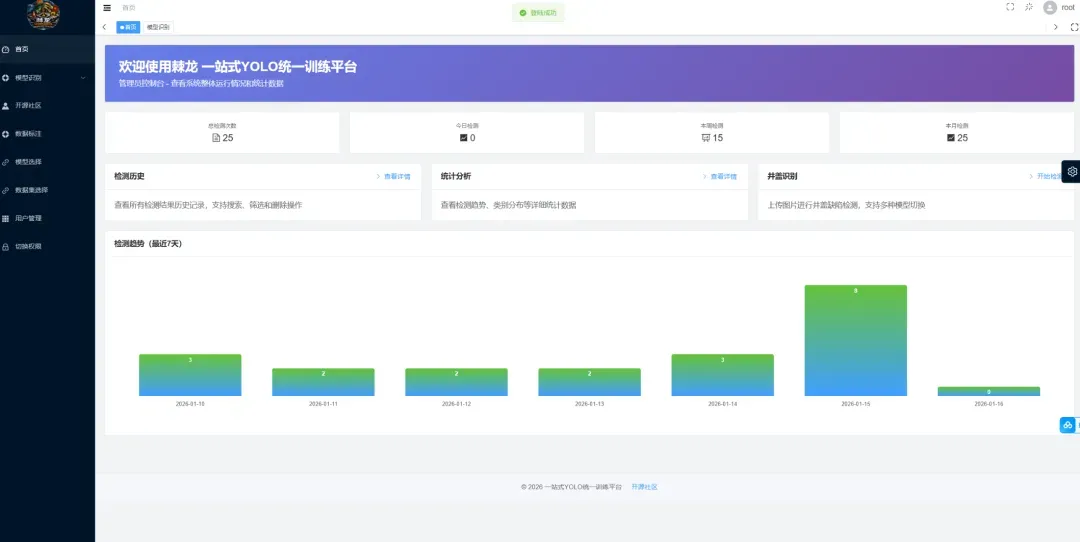Open 查看详情 link in 统计分析 card
Viewport: 1080px width, 542px height.
point(720,177)
